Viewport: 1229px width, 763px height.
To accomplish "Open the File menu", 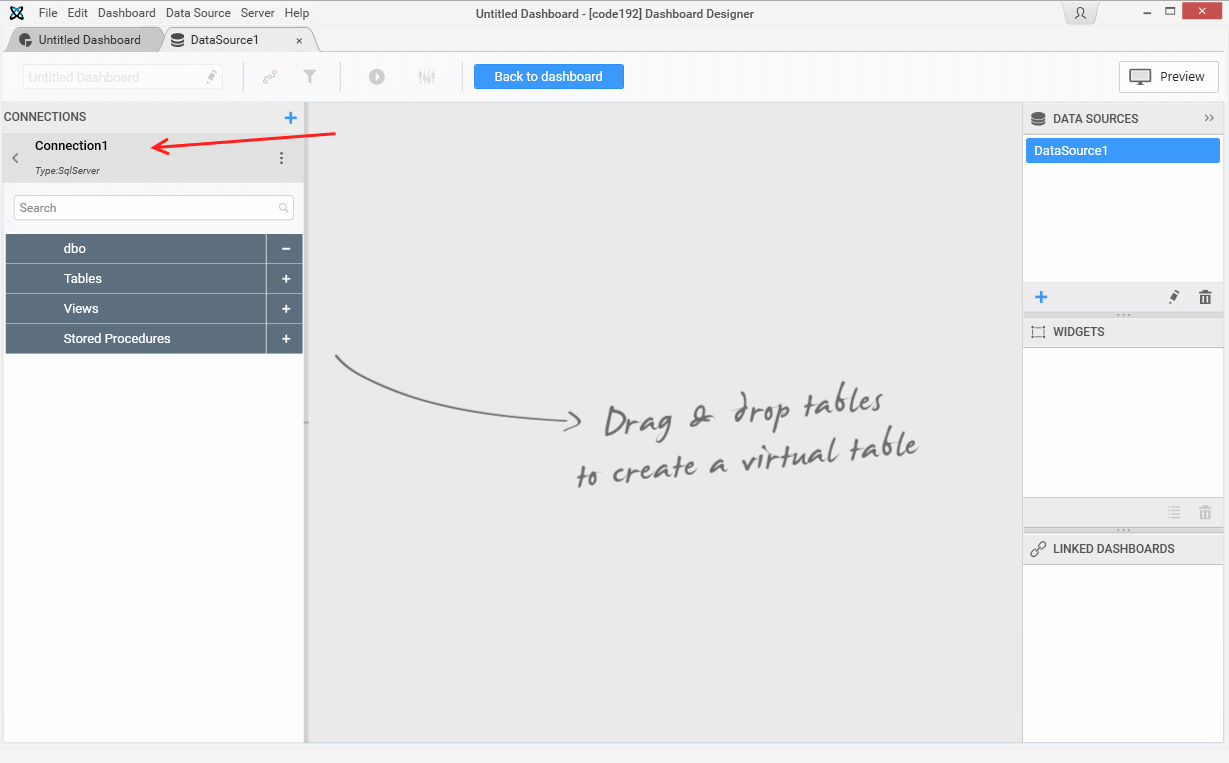I will (48, 13).
